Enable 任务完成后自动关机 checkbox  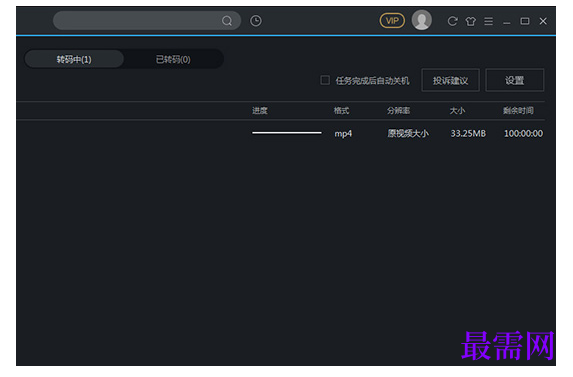click(x=325, y=80)
